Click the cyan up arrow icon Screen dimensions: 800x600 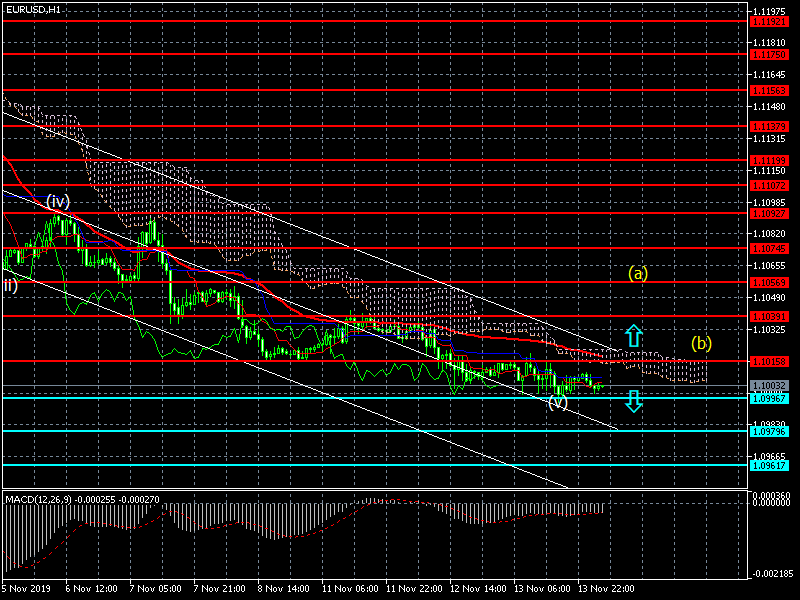(x=634, y=335)
